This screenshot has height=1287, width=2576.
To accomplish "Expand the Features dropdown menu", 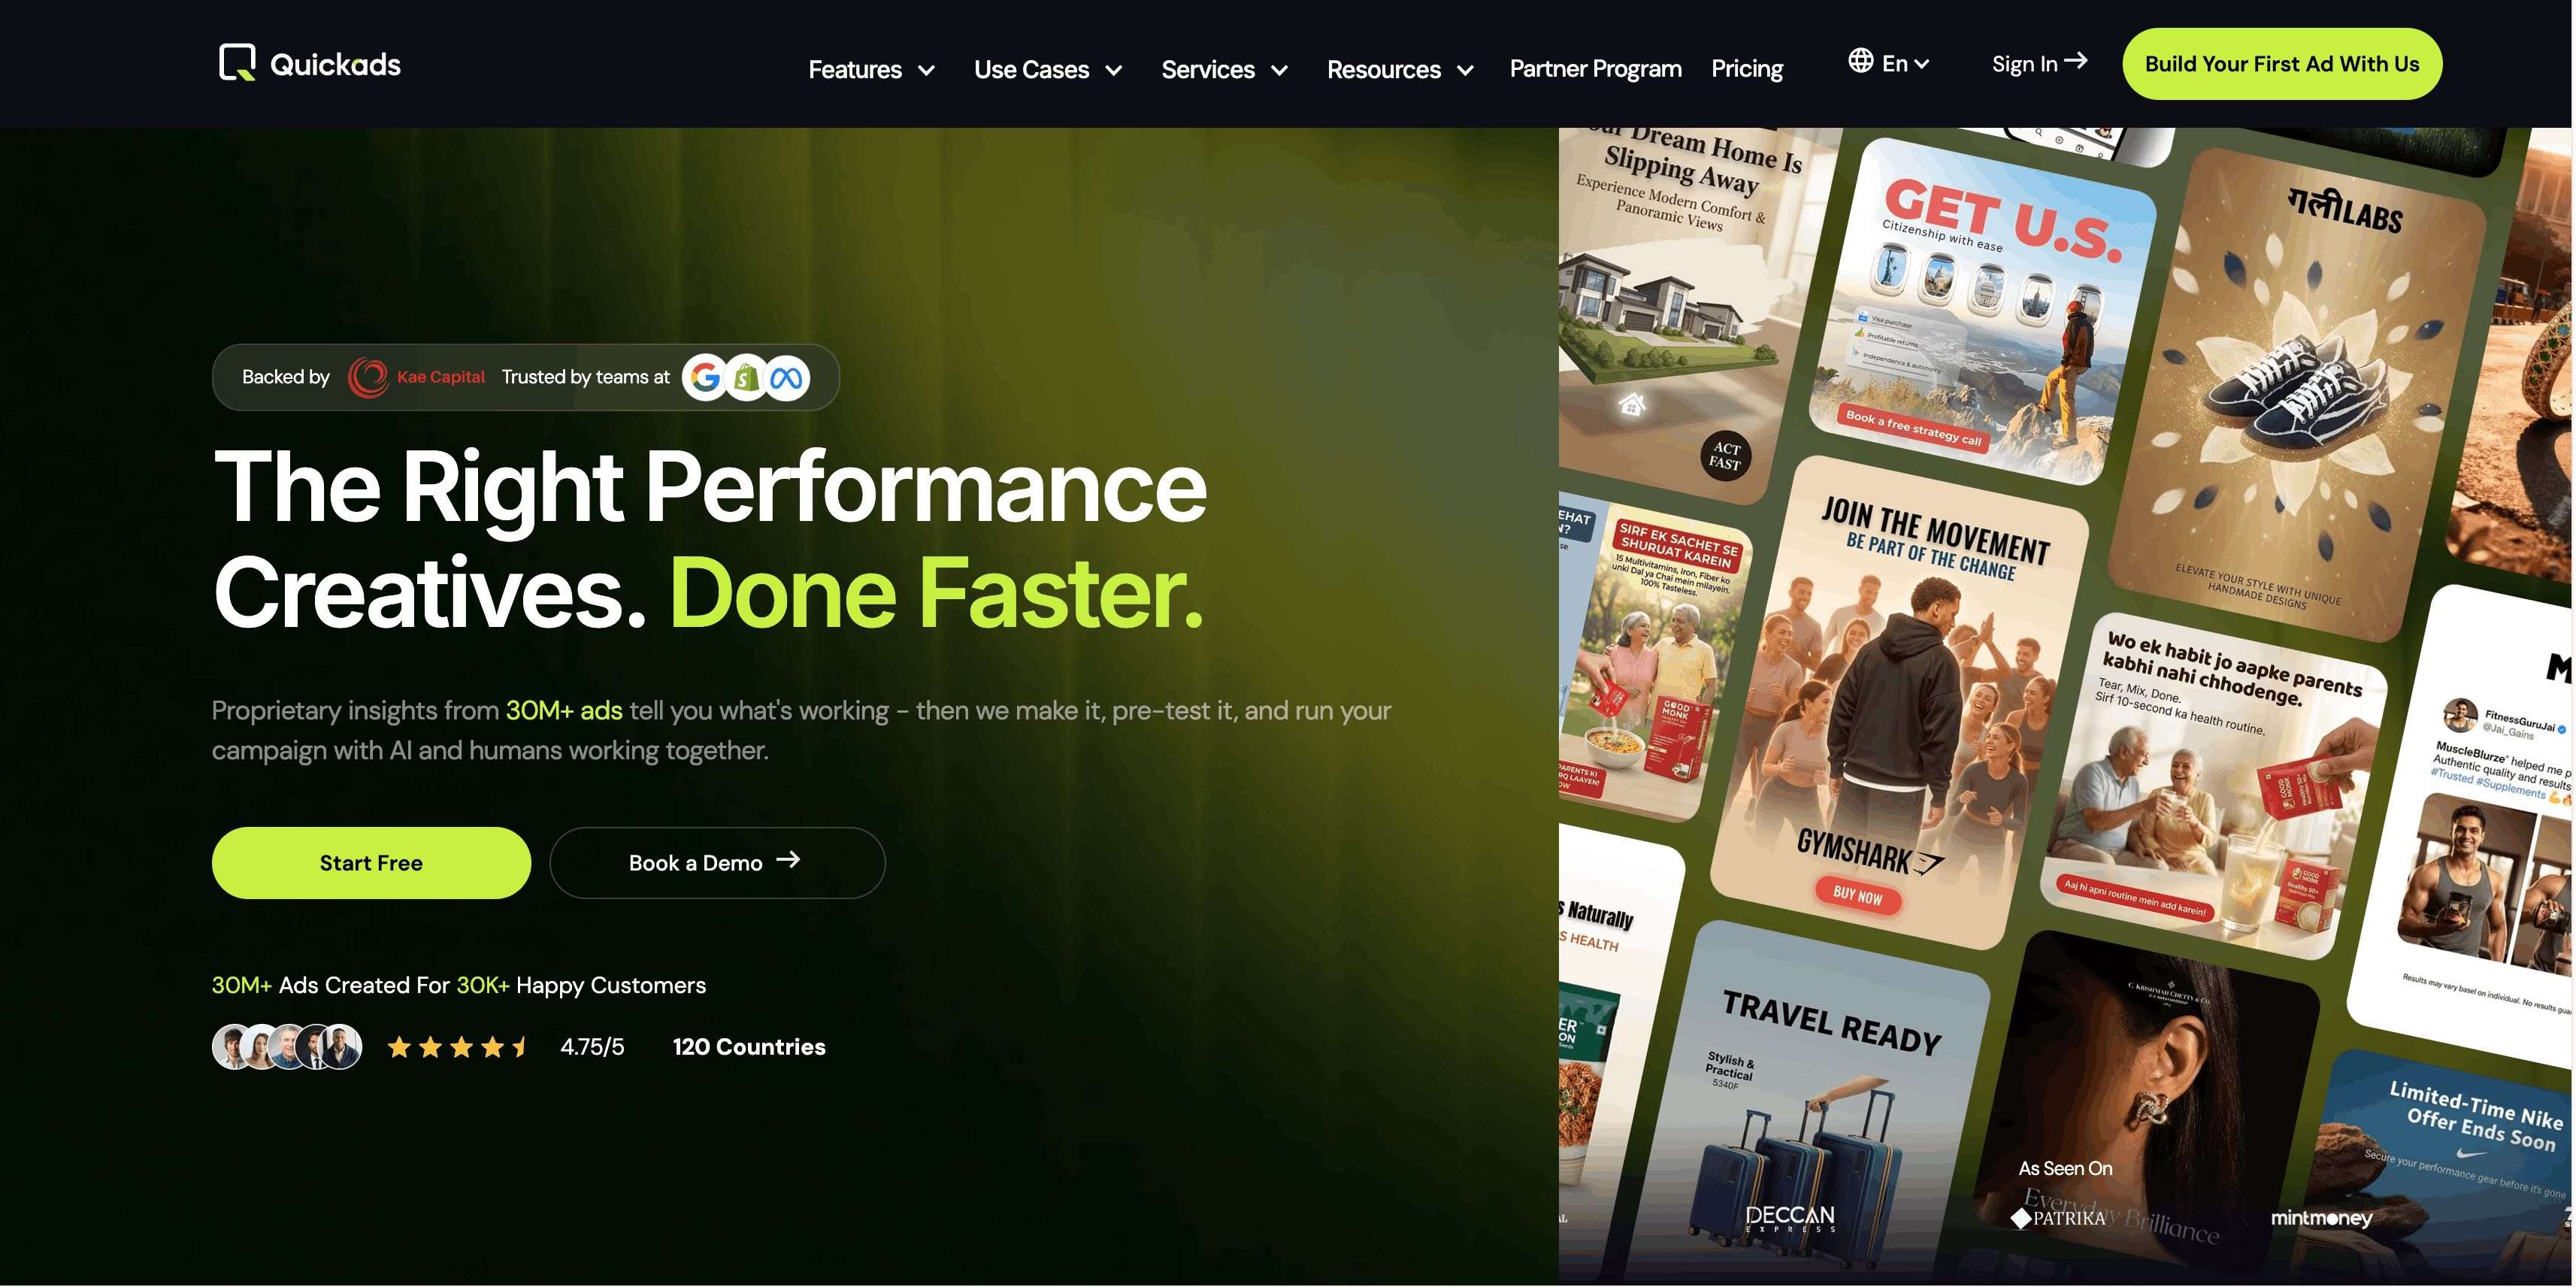I will point(871,70).
